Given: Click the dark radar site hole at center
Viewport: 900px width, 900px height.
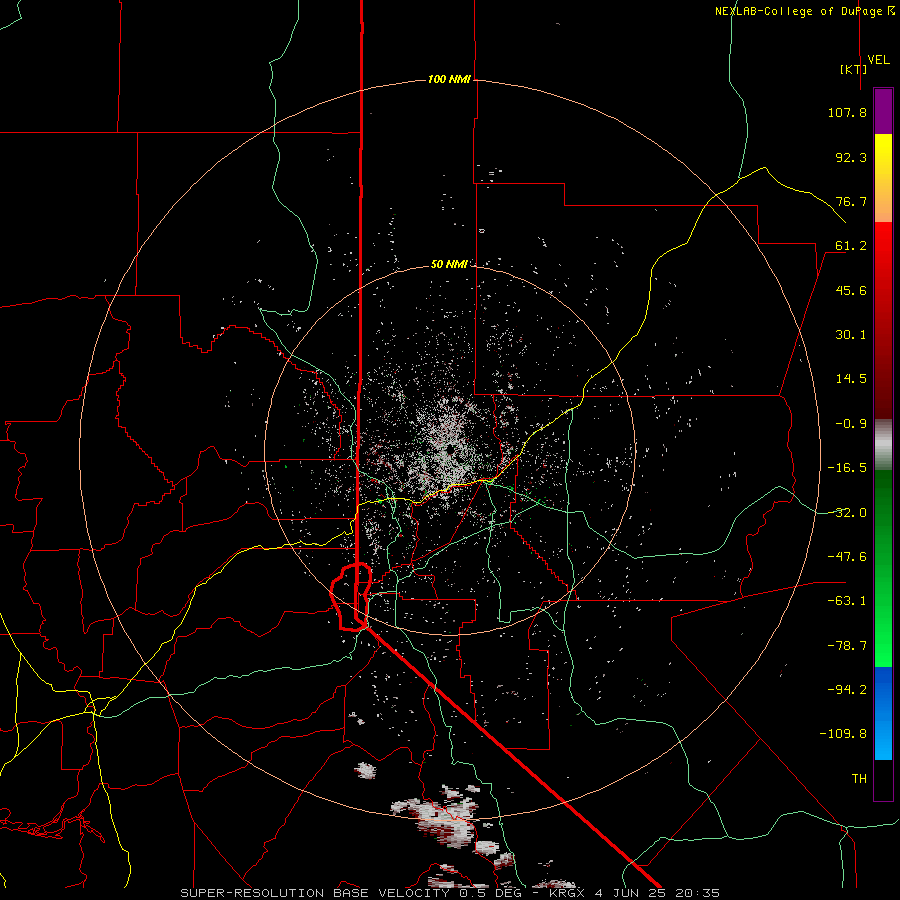Looking at the screenshot, I should pyautogui.click(x=453, y=449).
